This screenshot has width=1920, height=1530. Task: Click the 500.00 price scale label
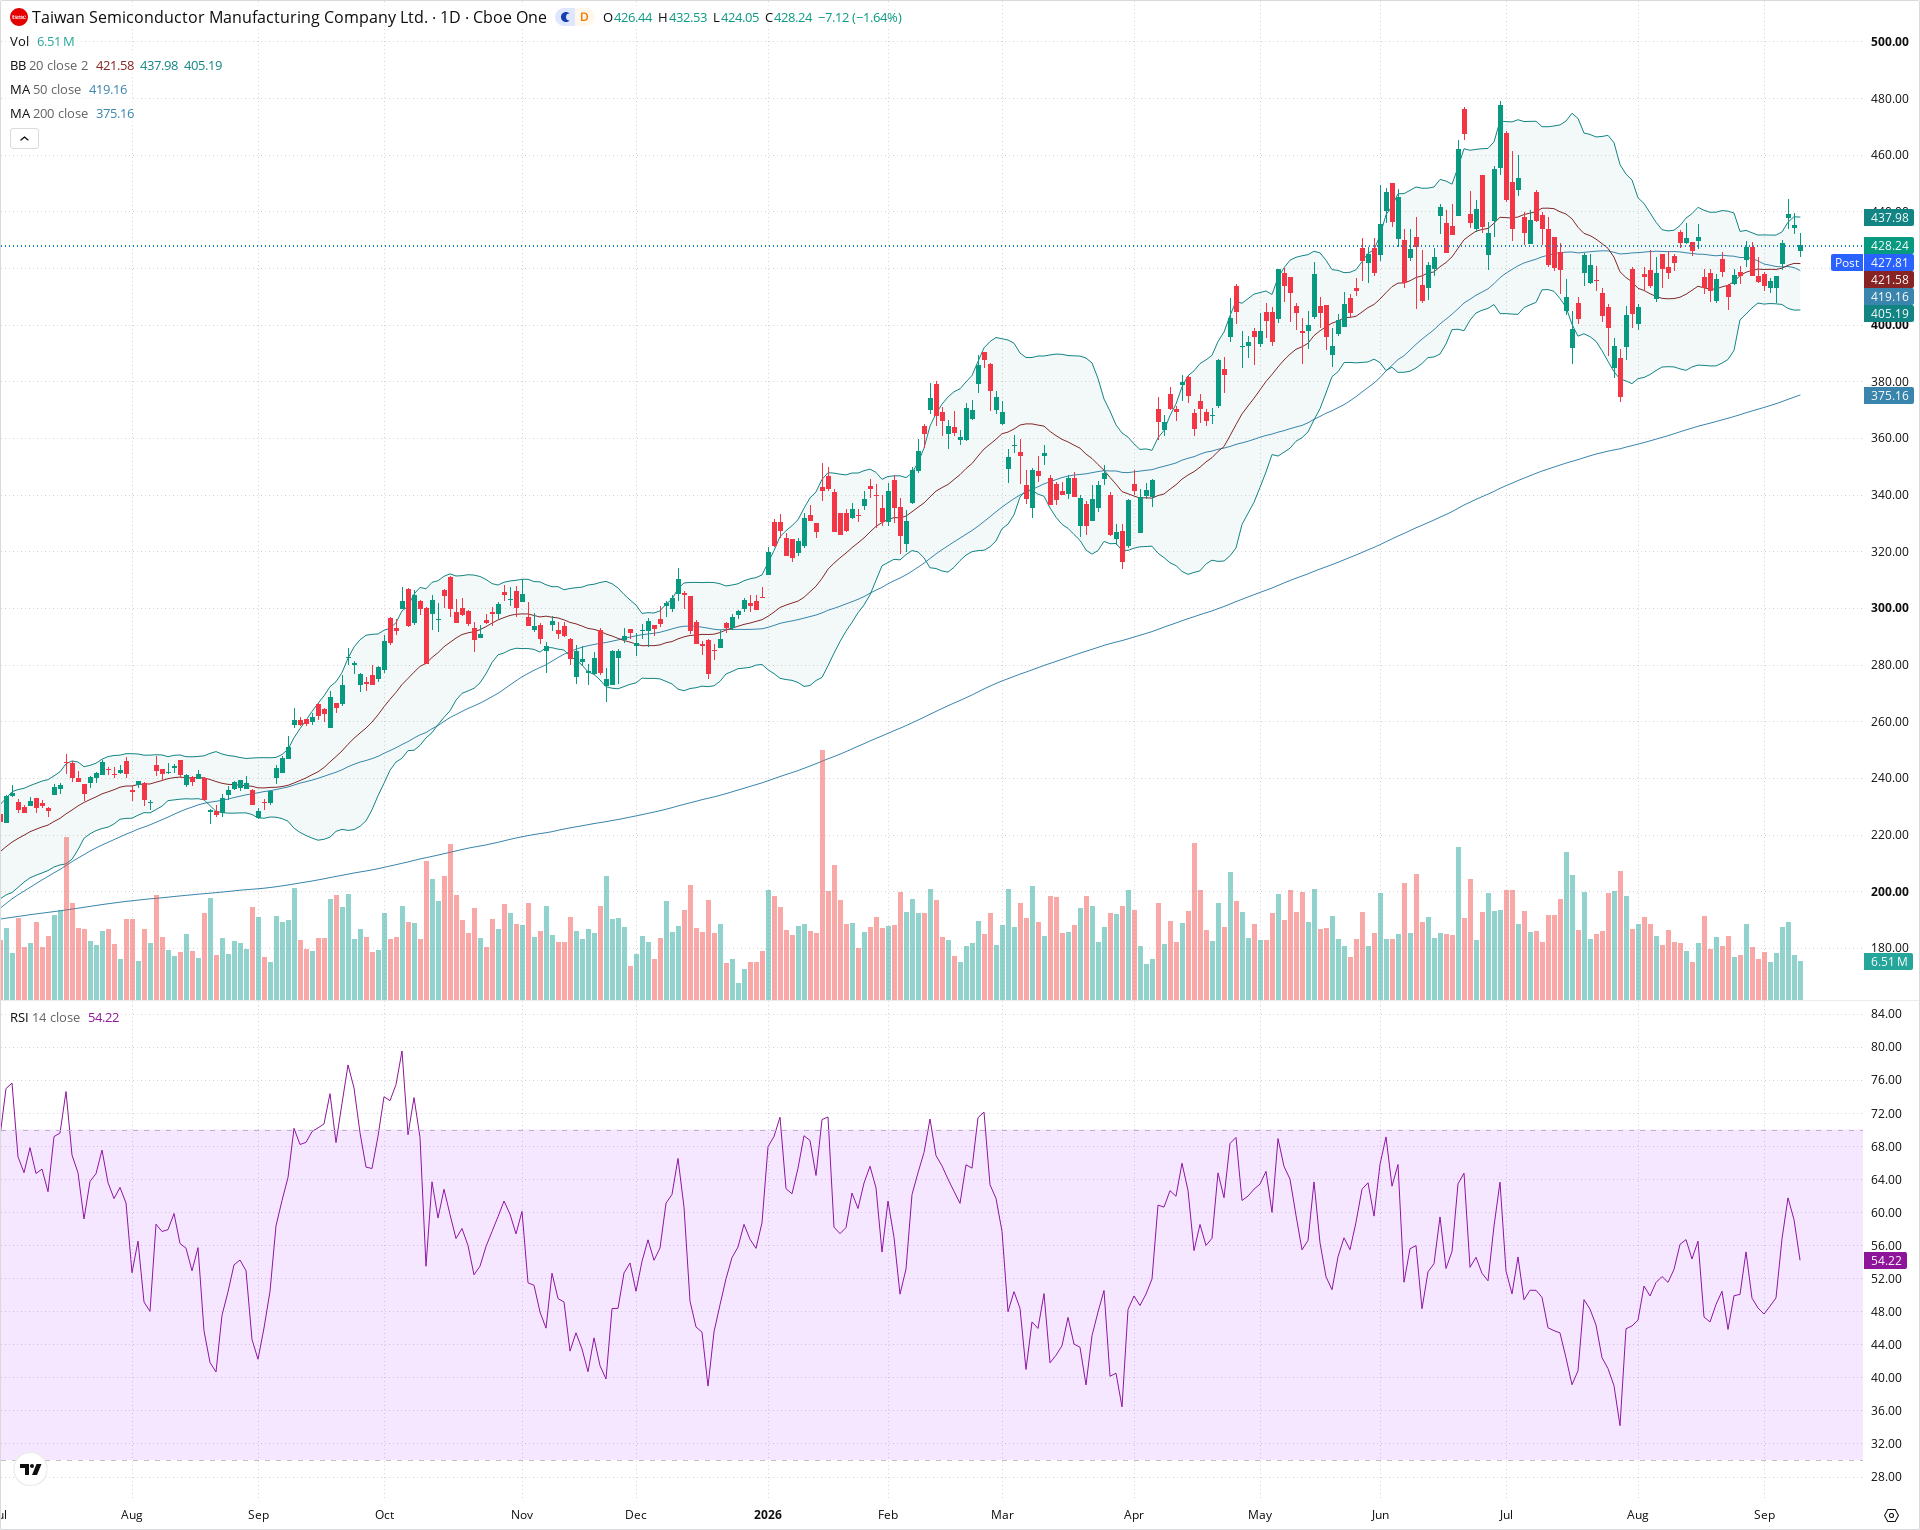(x=1889, y=42)
